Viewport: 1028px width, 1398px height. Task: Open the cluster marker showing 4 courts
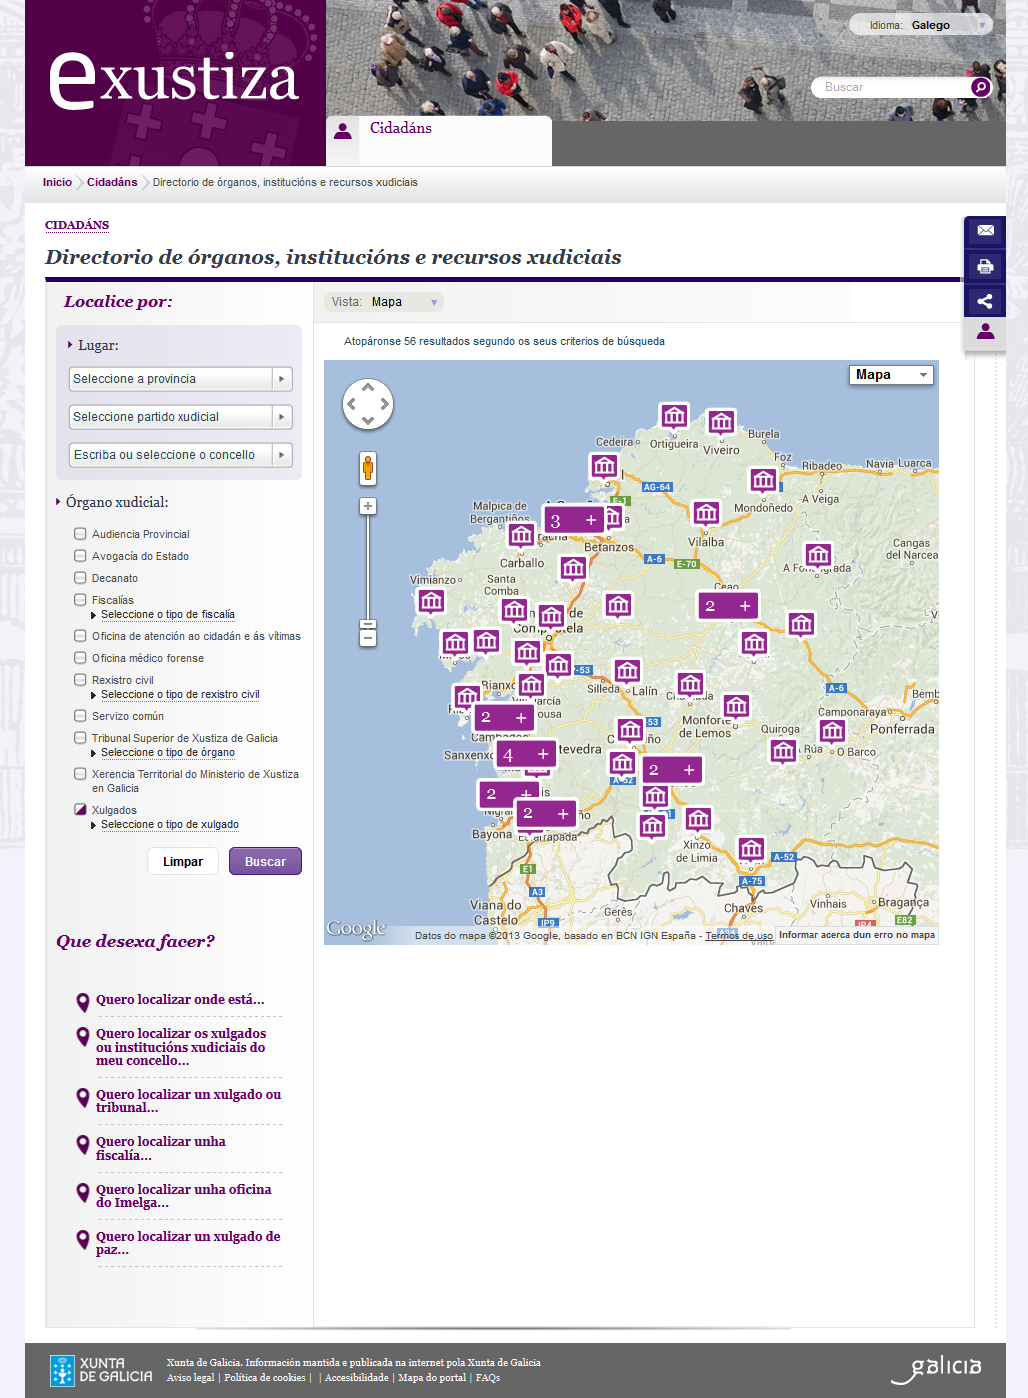click(525, 755)
